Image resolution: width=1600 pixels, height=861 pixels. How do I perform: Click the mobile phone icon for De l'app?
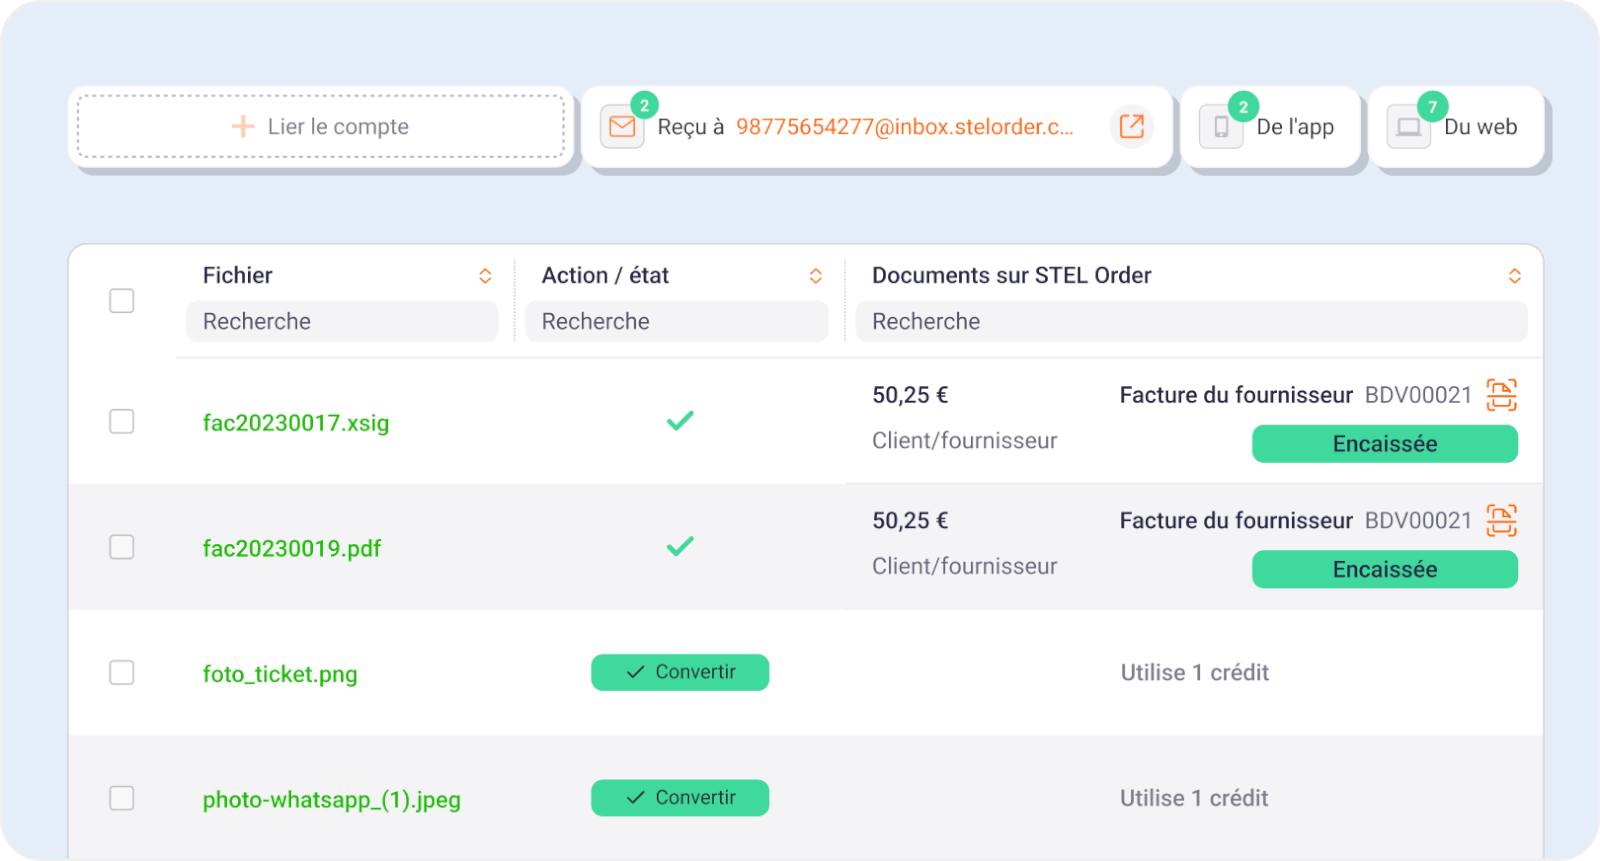pos(1220,127)
